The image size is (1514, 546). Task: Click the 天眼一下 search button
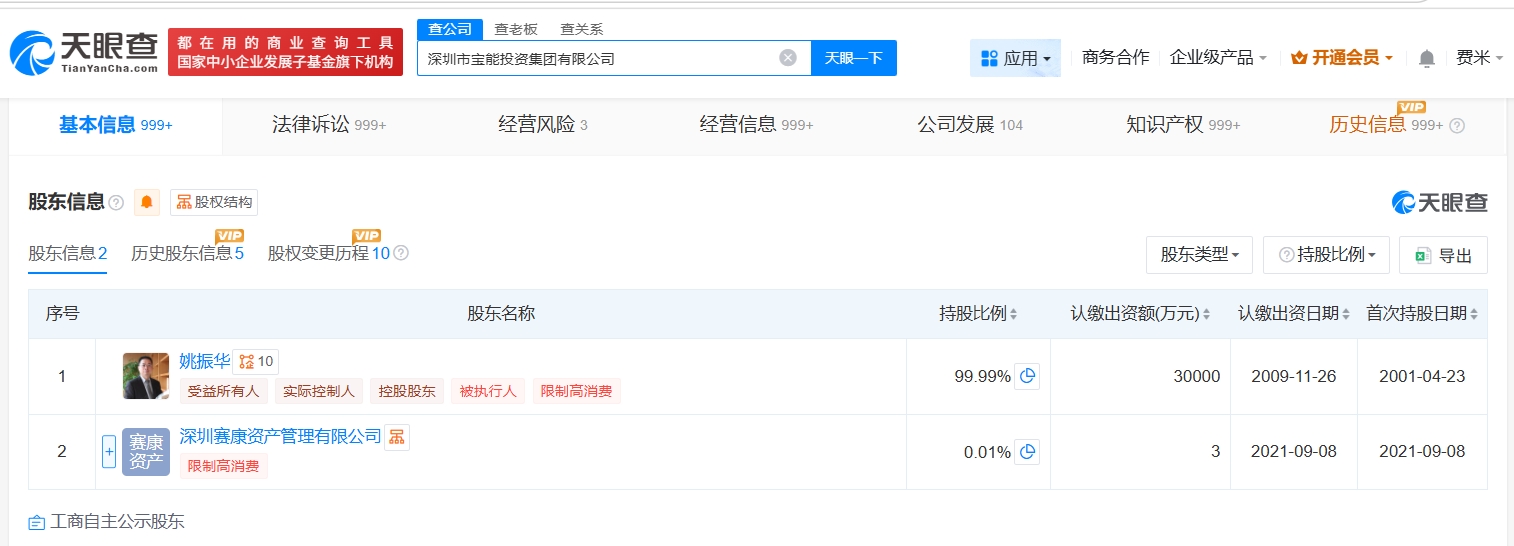(x=854, y=58)
